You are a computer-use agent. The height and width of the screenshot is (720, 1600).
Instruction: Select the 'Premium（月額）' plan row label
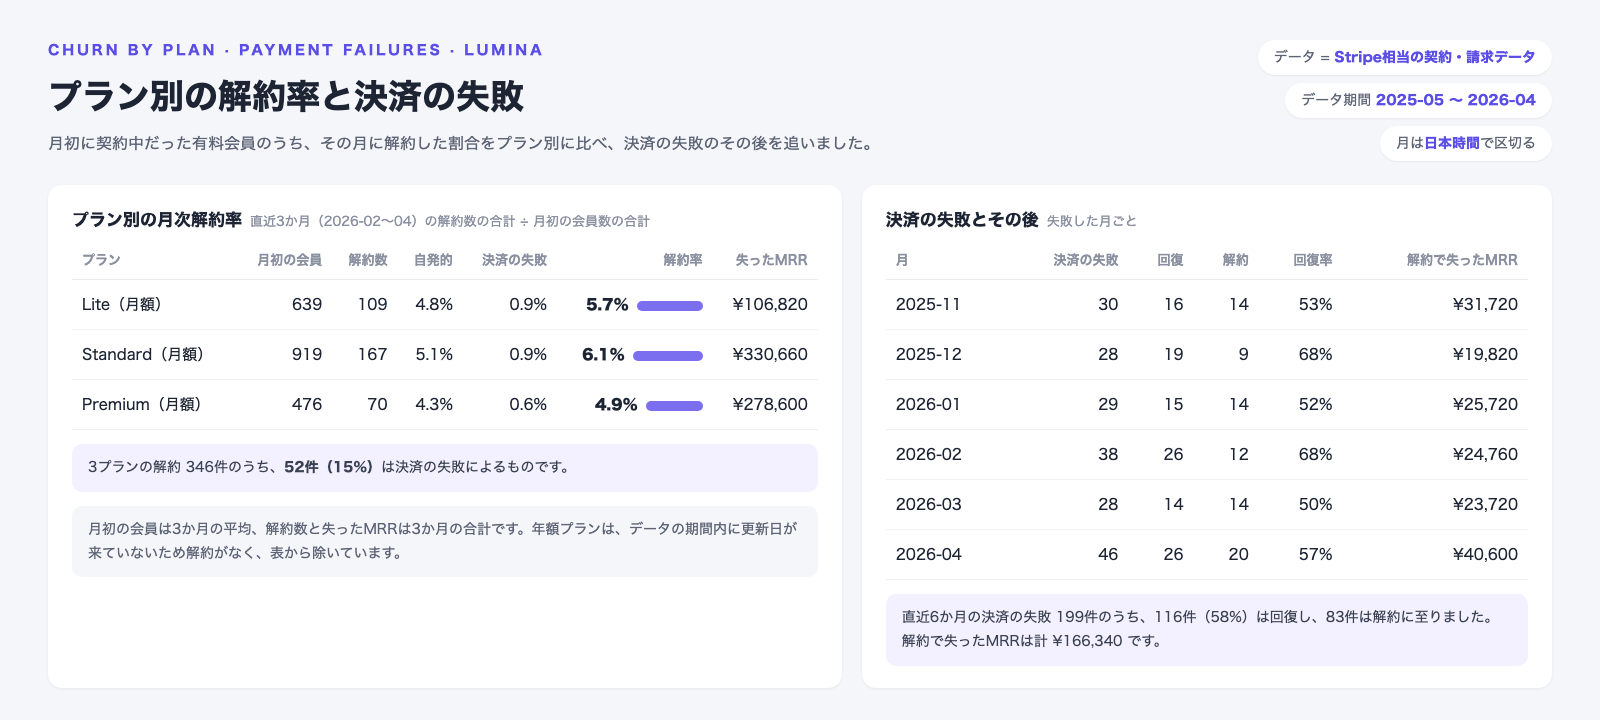(142, 405)
